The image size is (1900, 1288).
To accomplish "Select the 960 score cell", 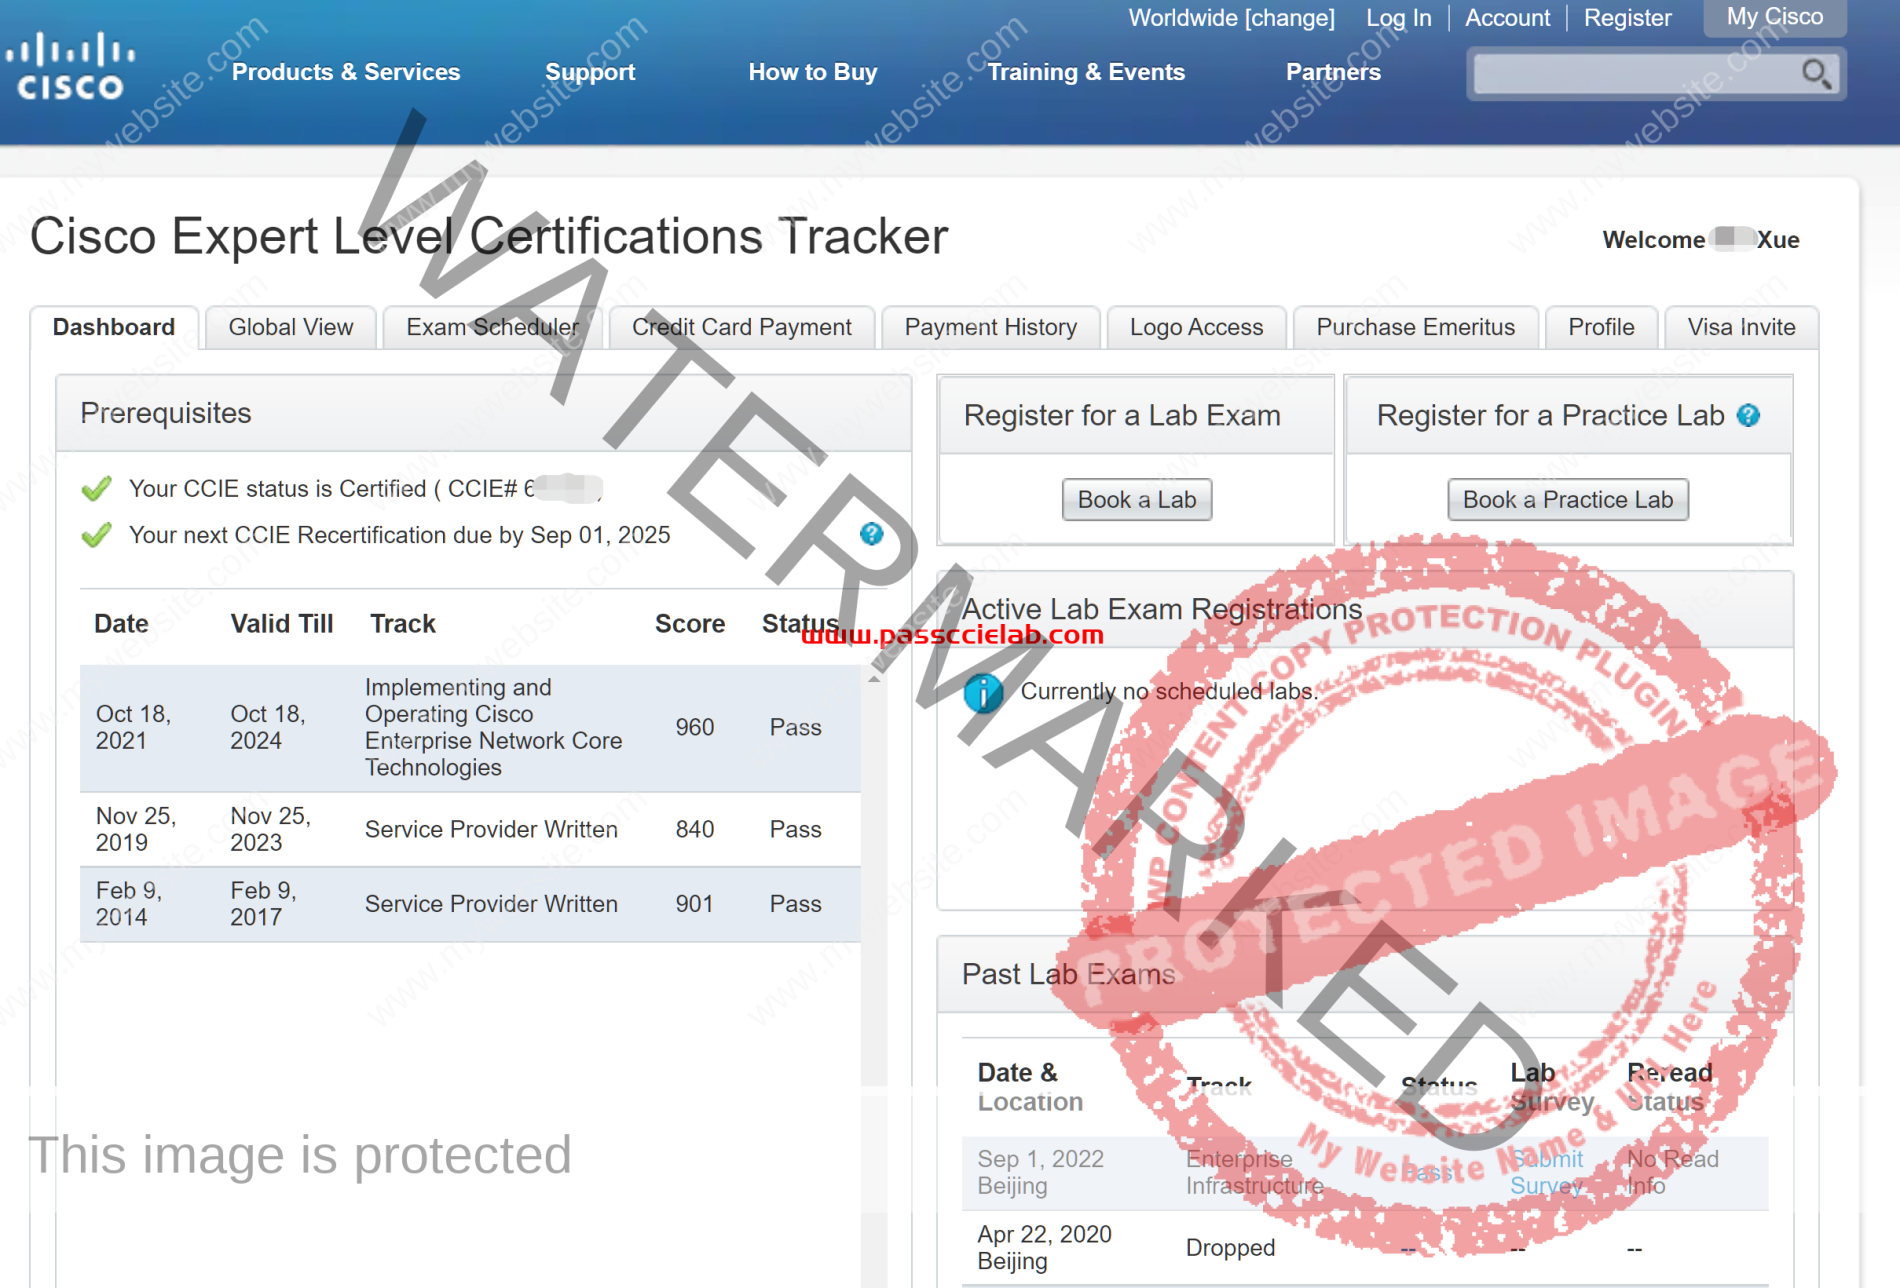I will 694,728.
